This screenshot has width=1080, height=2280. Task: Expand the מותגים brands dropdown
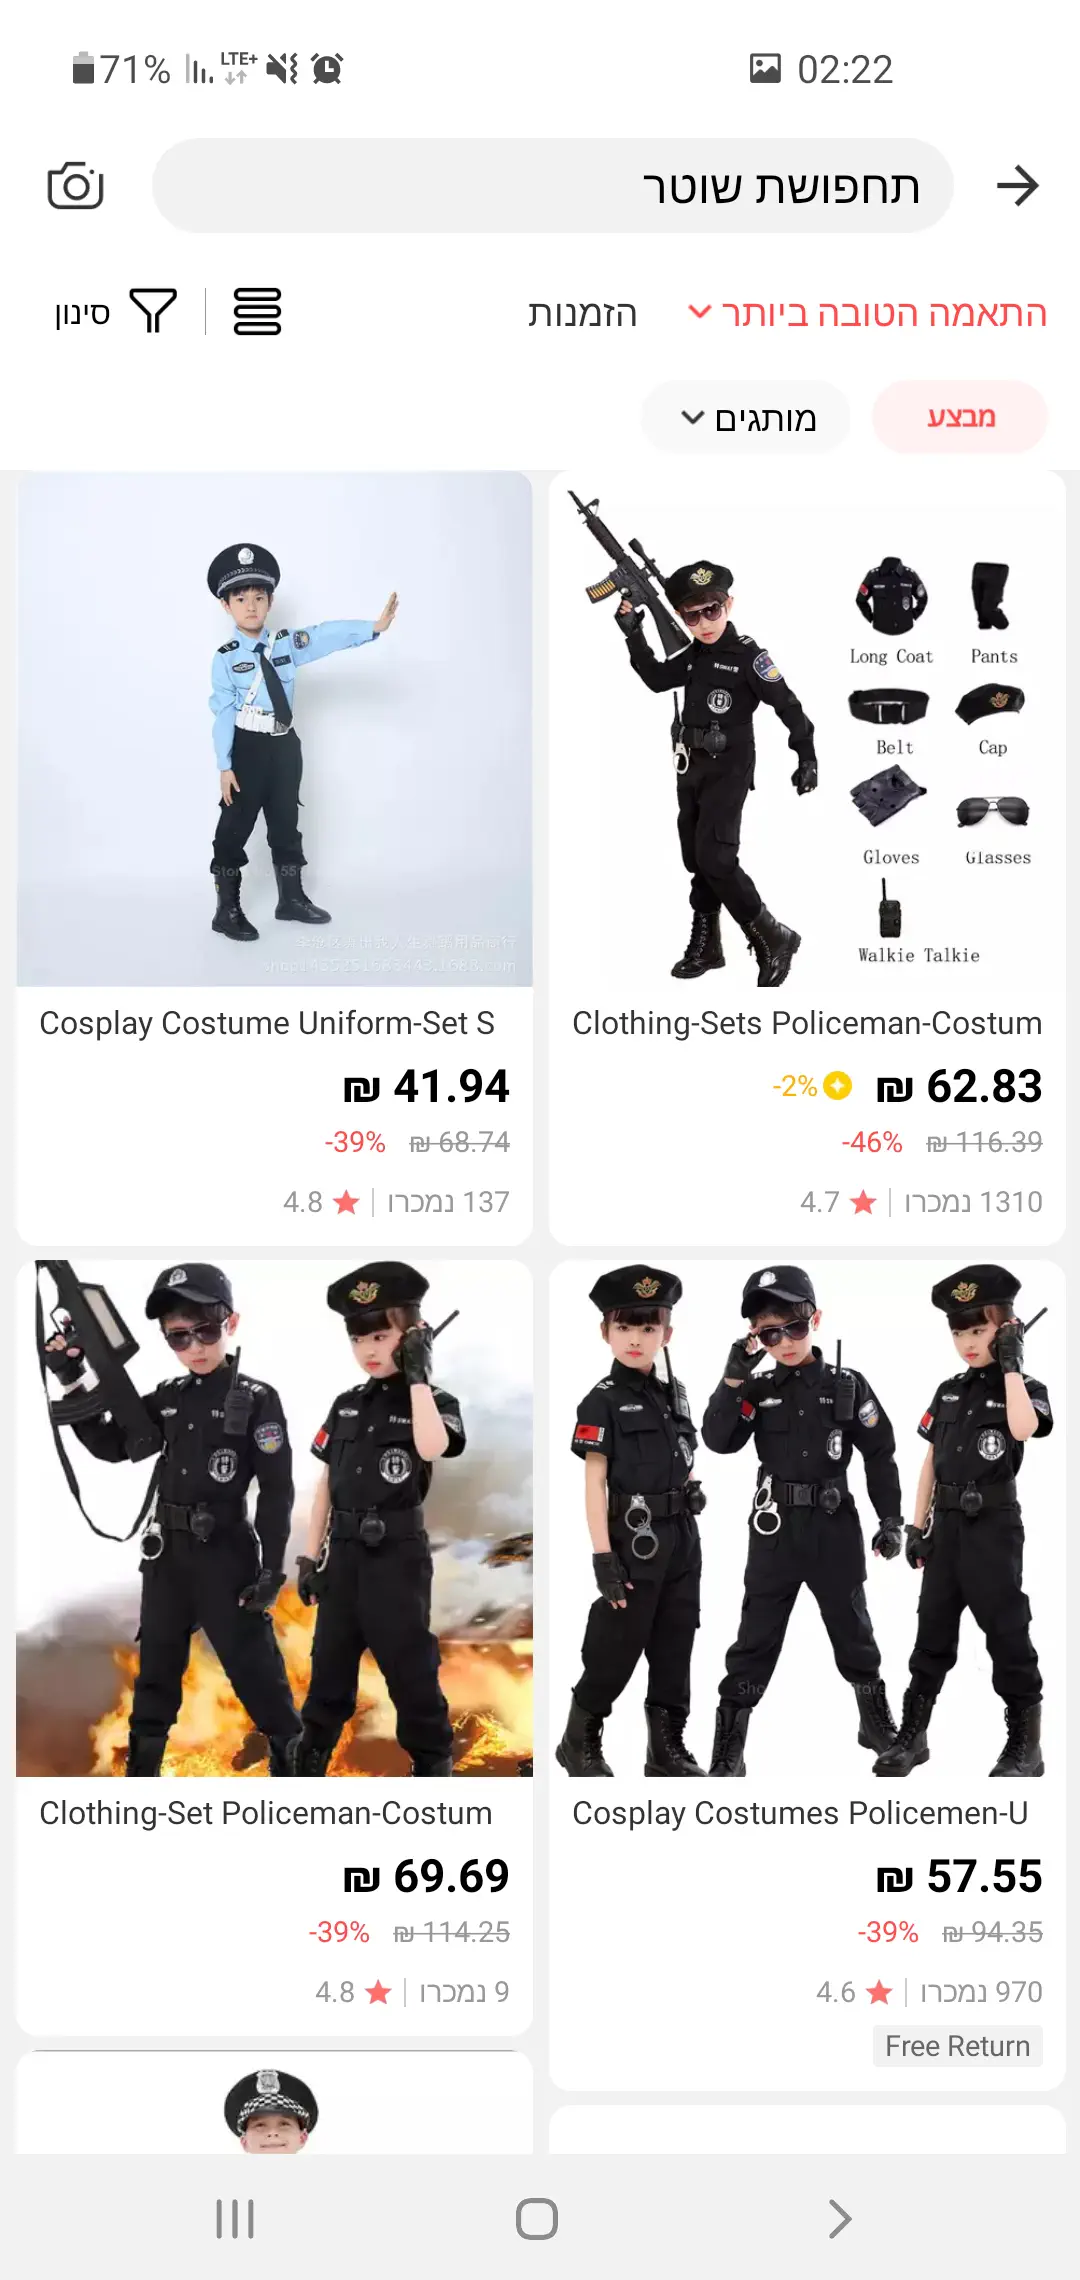pos(746,417)
